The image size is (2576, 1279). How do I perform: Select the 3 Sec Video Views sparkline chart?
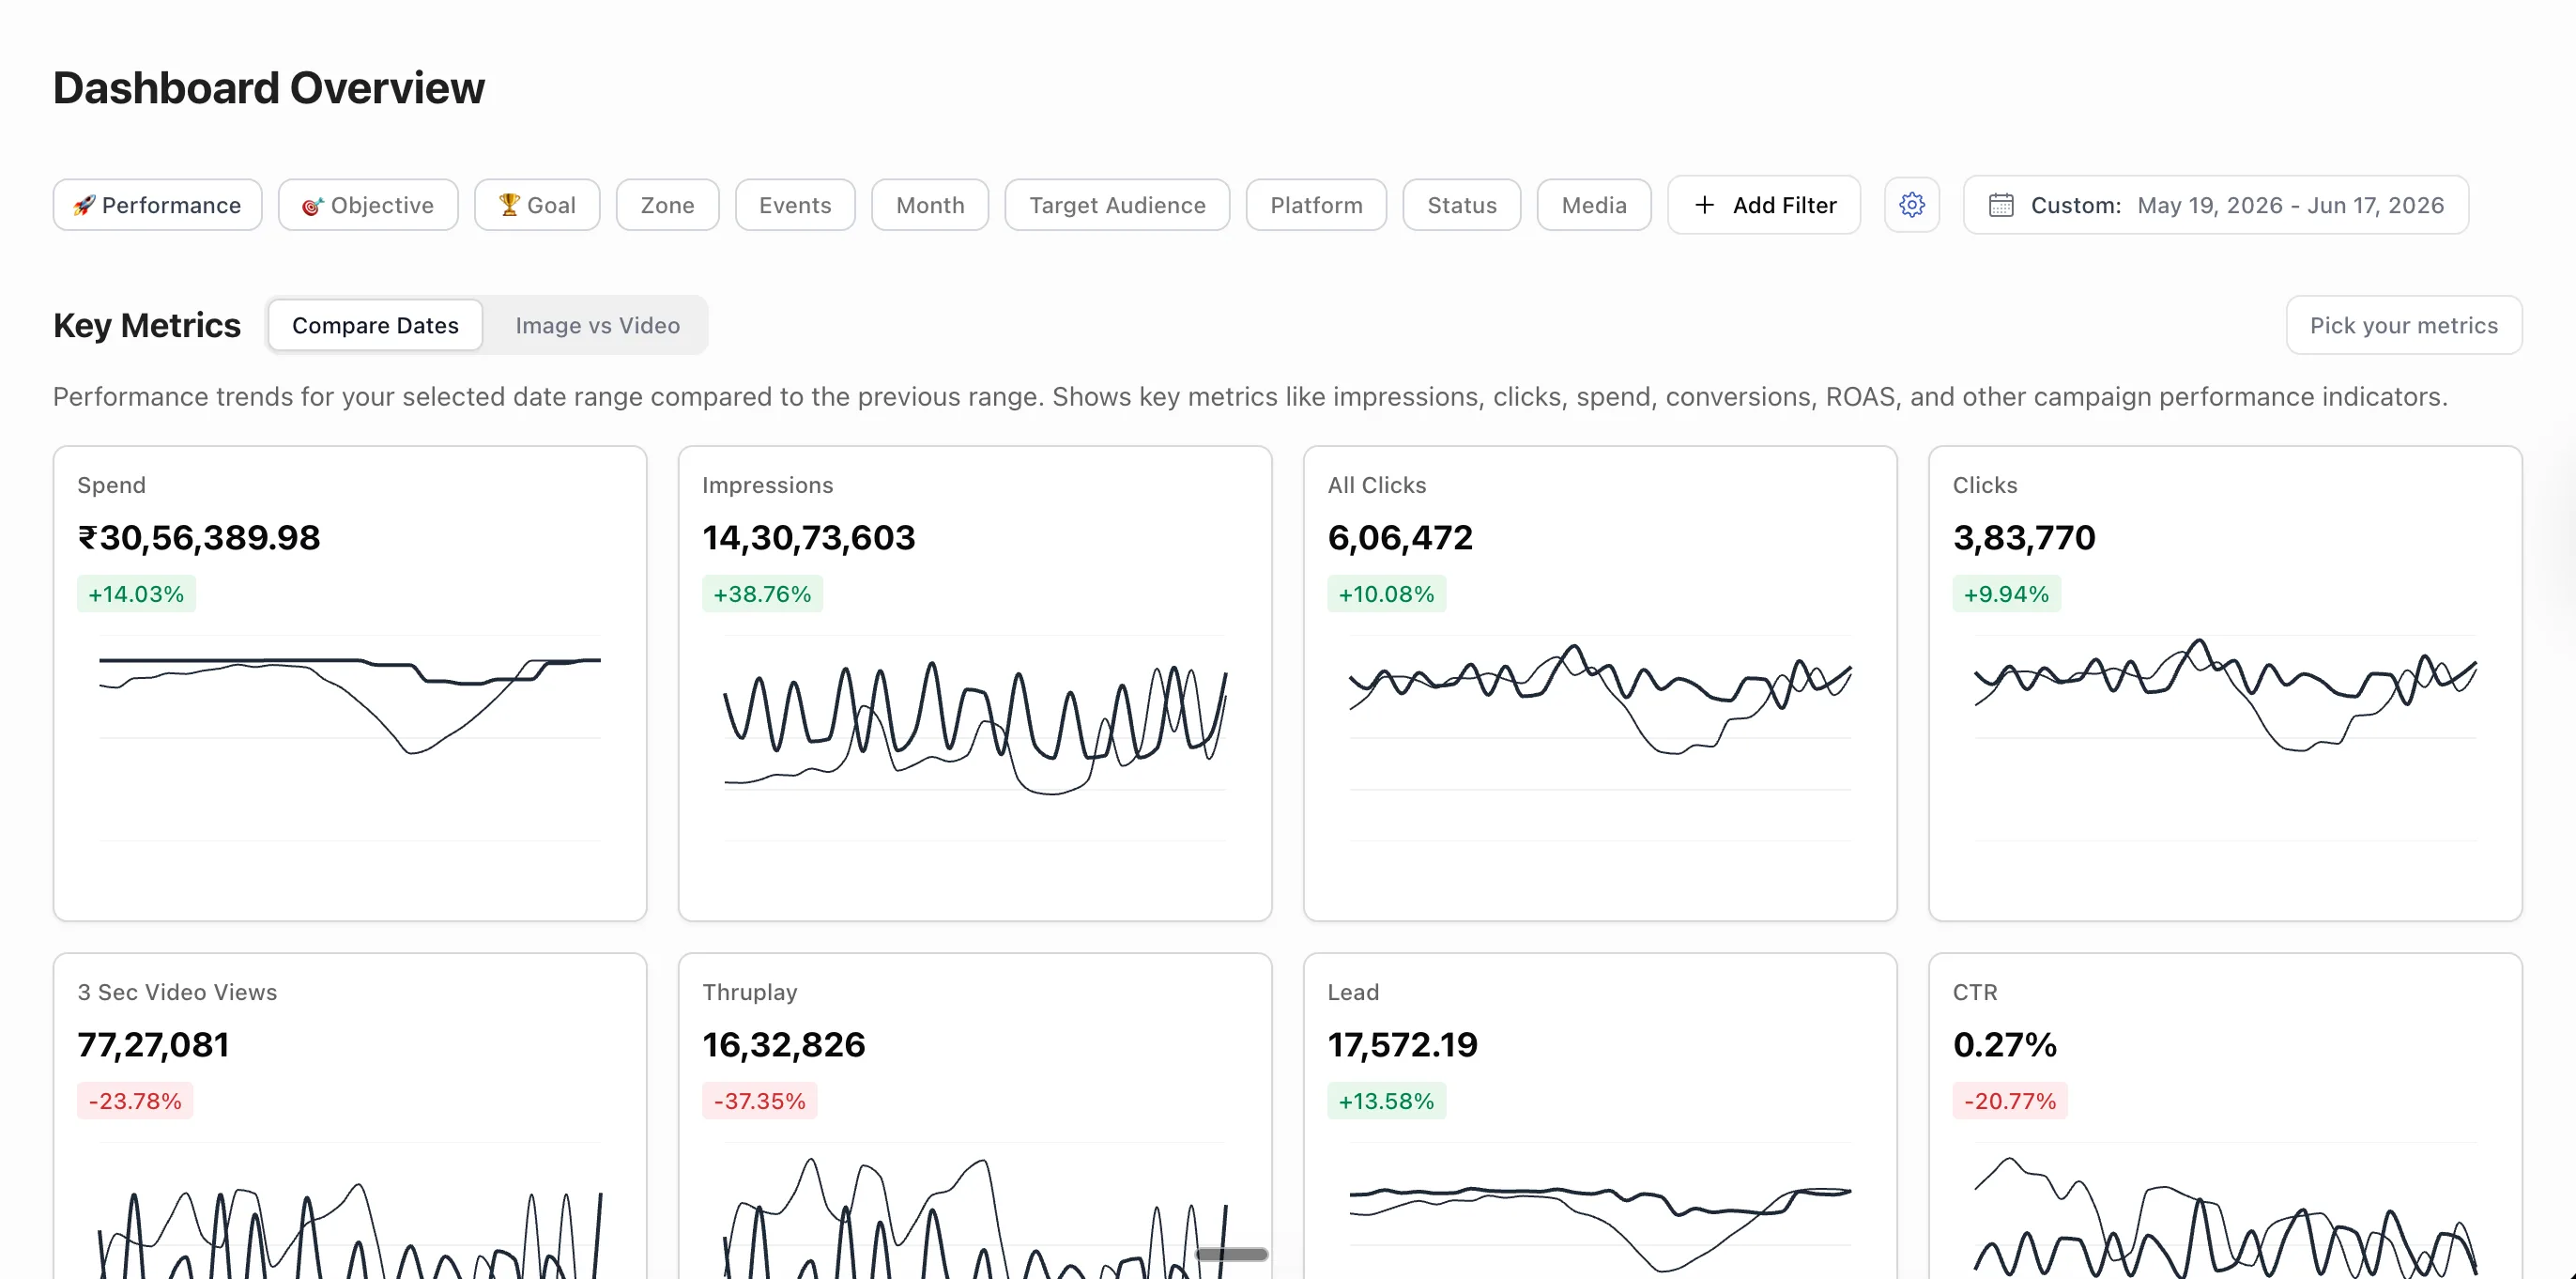pos(350,1209)
